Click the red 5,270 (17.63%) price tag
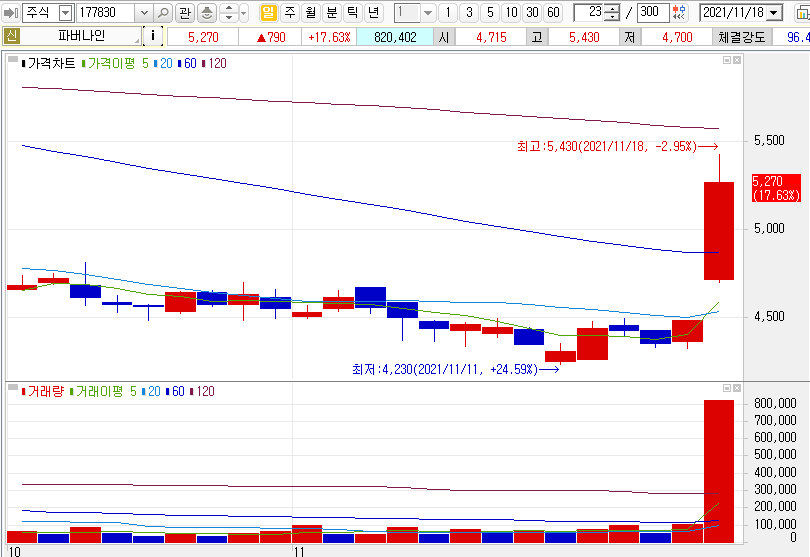Viewport: 810px width, 557px height. pos(776,188)
